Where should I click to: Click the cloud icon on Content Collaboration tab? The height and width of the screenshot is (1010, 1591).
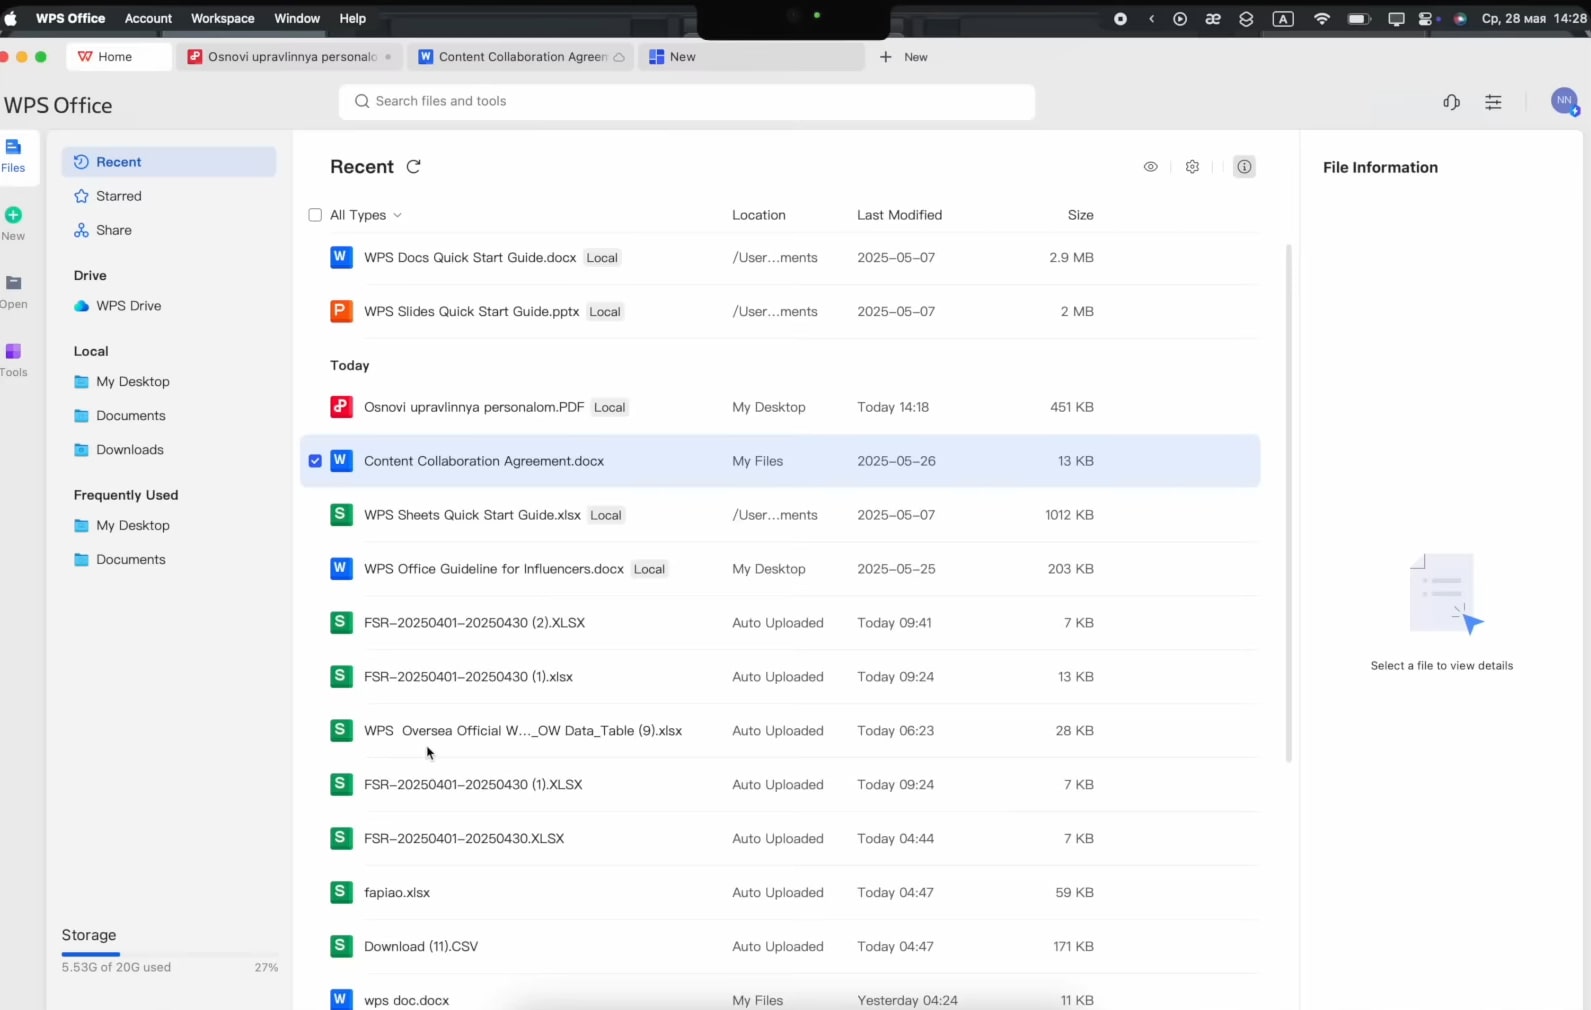[619, 57]
